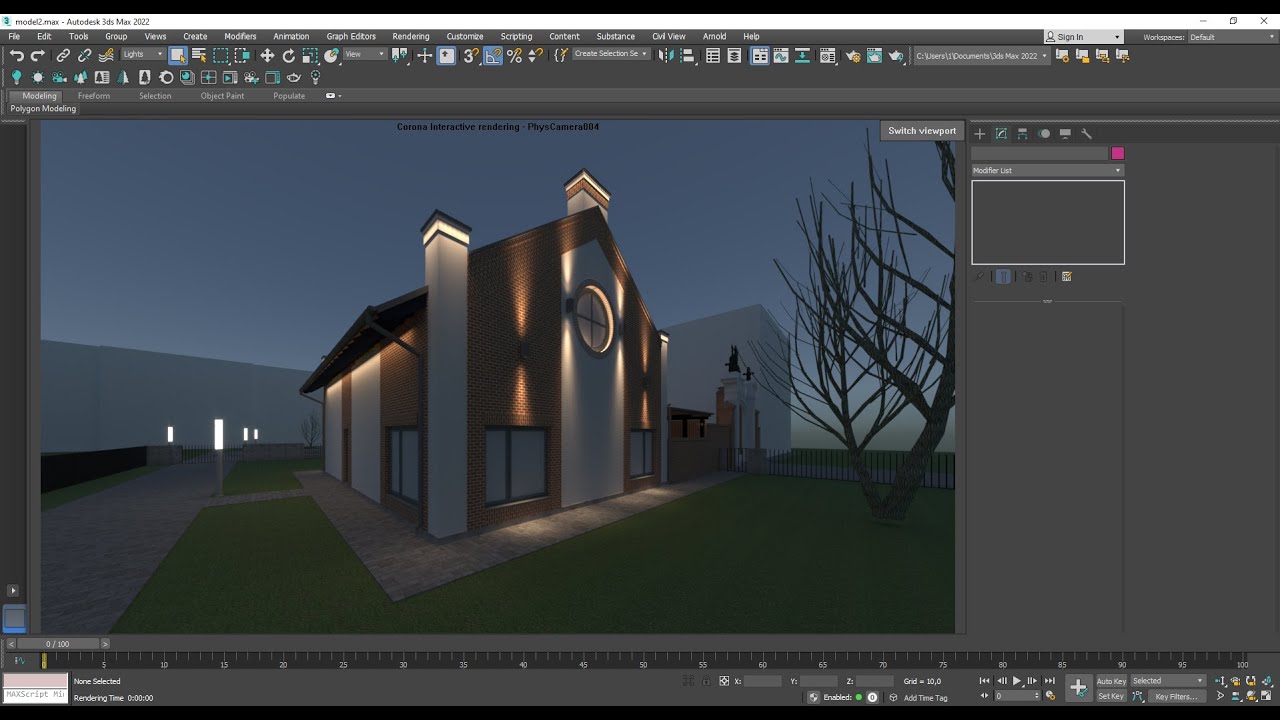Open the Utilities wrench panel tab
1280x720 pixels.
coord(1087,133)
